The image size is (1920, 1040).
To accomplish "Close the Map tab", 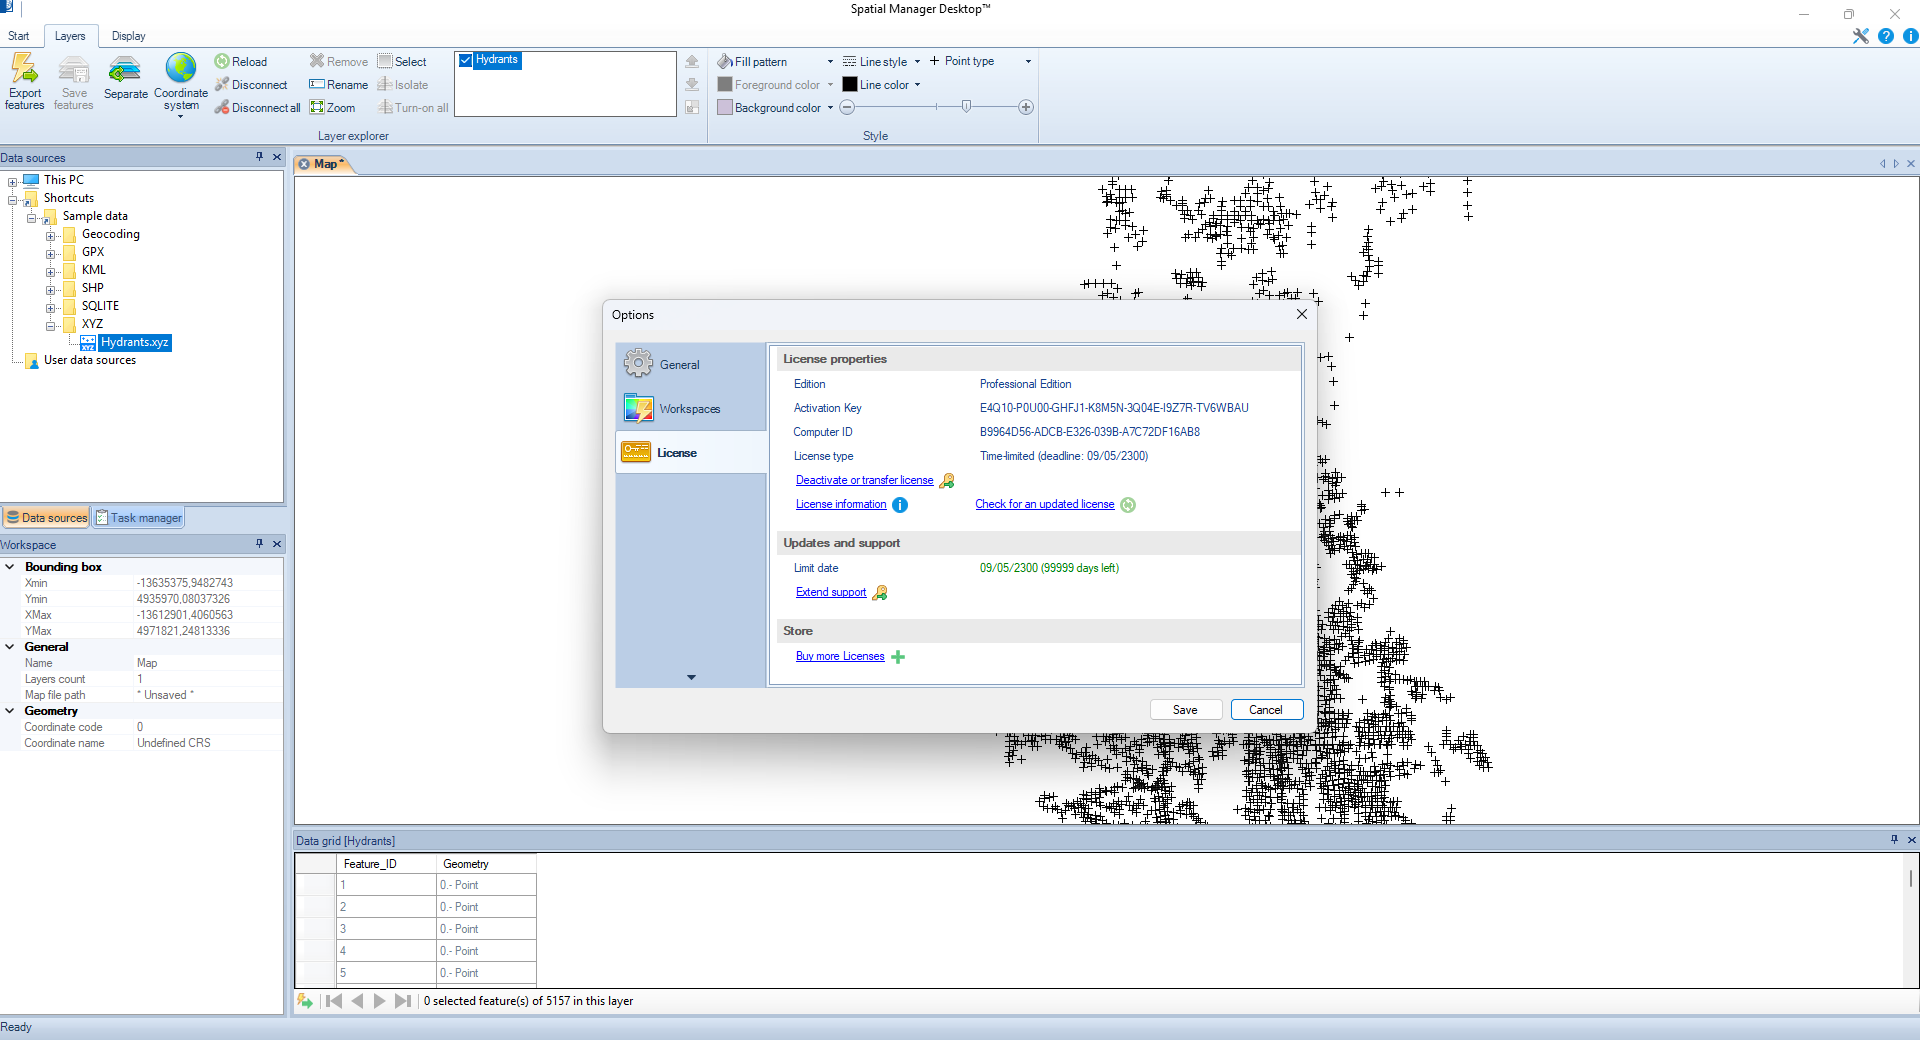I will pyautogui.click(x=304, y=164).
